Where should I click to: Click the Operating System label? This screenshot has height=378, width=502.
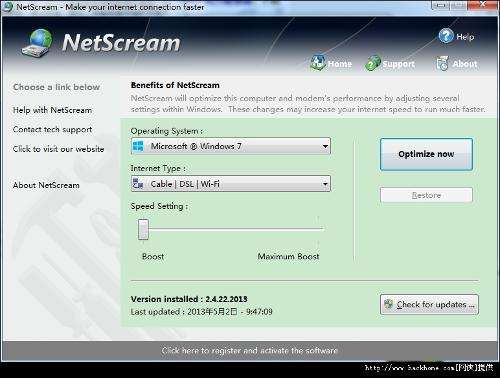click(x=167, y=131)
